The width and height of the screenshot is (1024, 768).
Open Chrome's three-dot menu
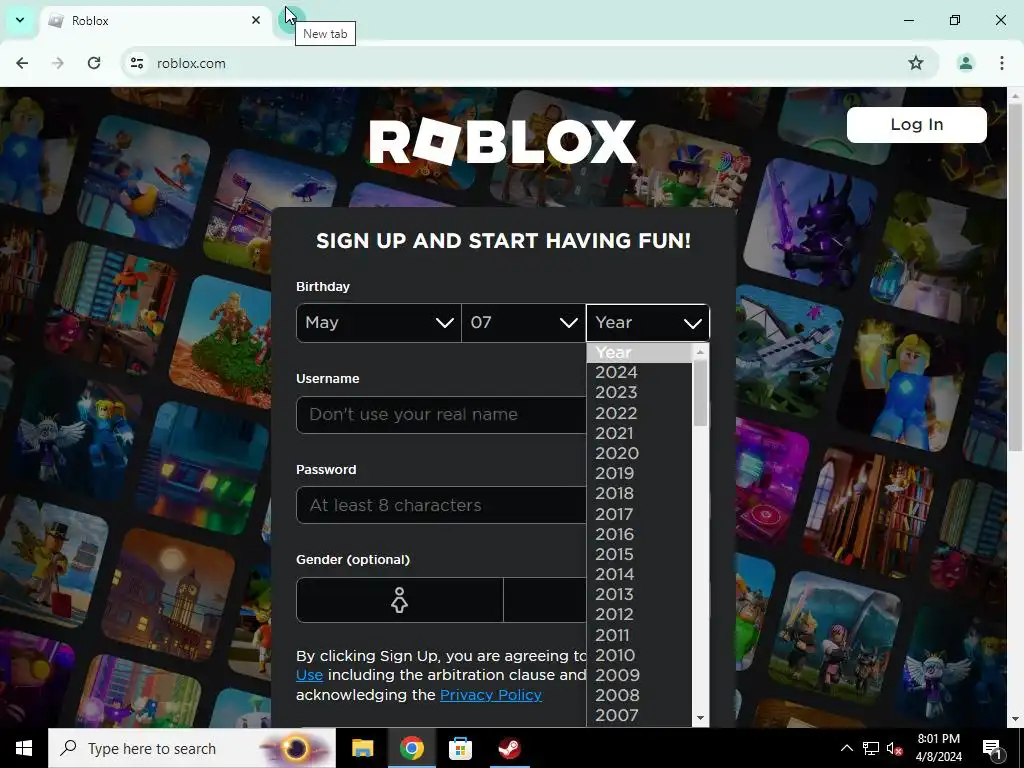click(x=1001, y=63)
